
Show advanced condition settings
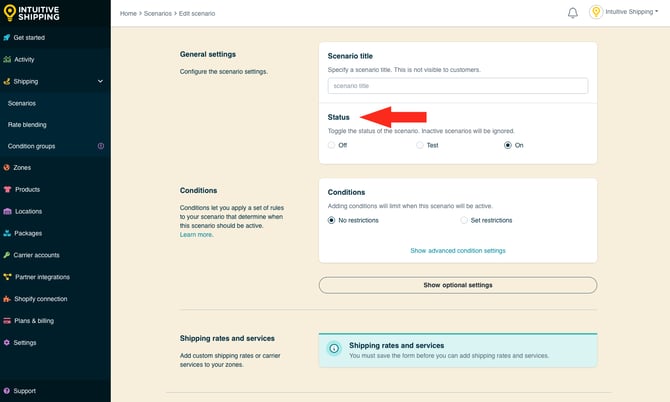[457, 250]
